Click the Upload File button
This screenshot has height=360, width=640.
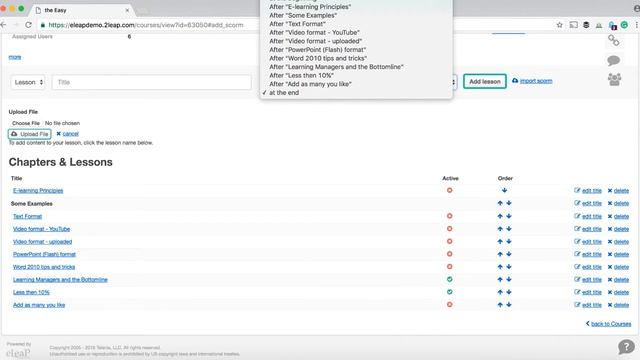click(29, 134)
